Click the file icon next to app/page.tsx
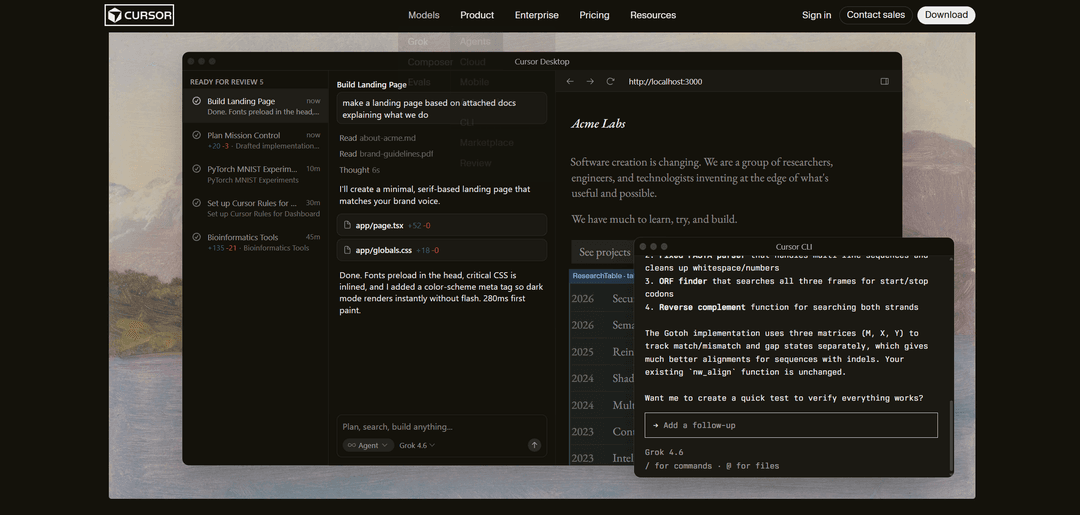The height and width of the screenshot is (515, 1080). pyautogui.click(x=346, y=225)
